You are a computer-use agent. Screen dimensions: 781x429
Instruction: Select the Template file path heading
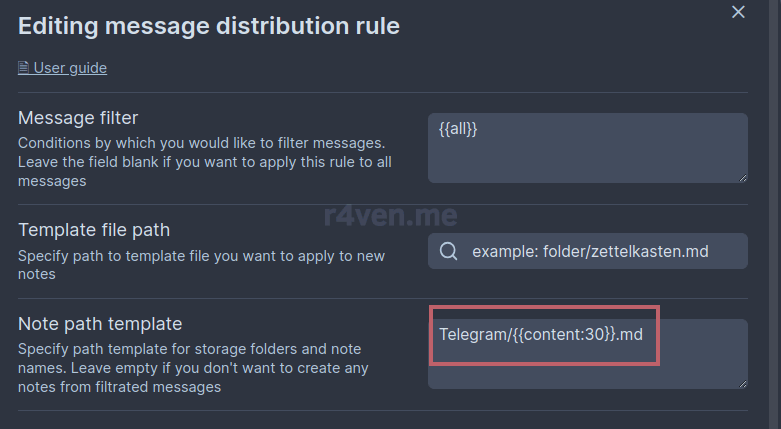point(94,230)
